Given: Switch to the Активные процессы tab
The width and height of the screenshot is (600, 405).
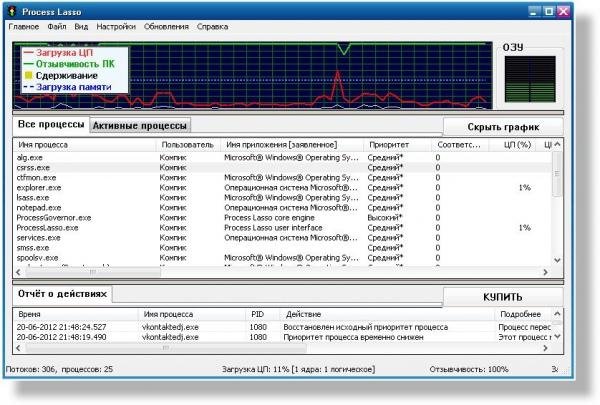Looking at the screenshot, I should click(x=140, y=126).
